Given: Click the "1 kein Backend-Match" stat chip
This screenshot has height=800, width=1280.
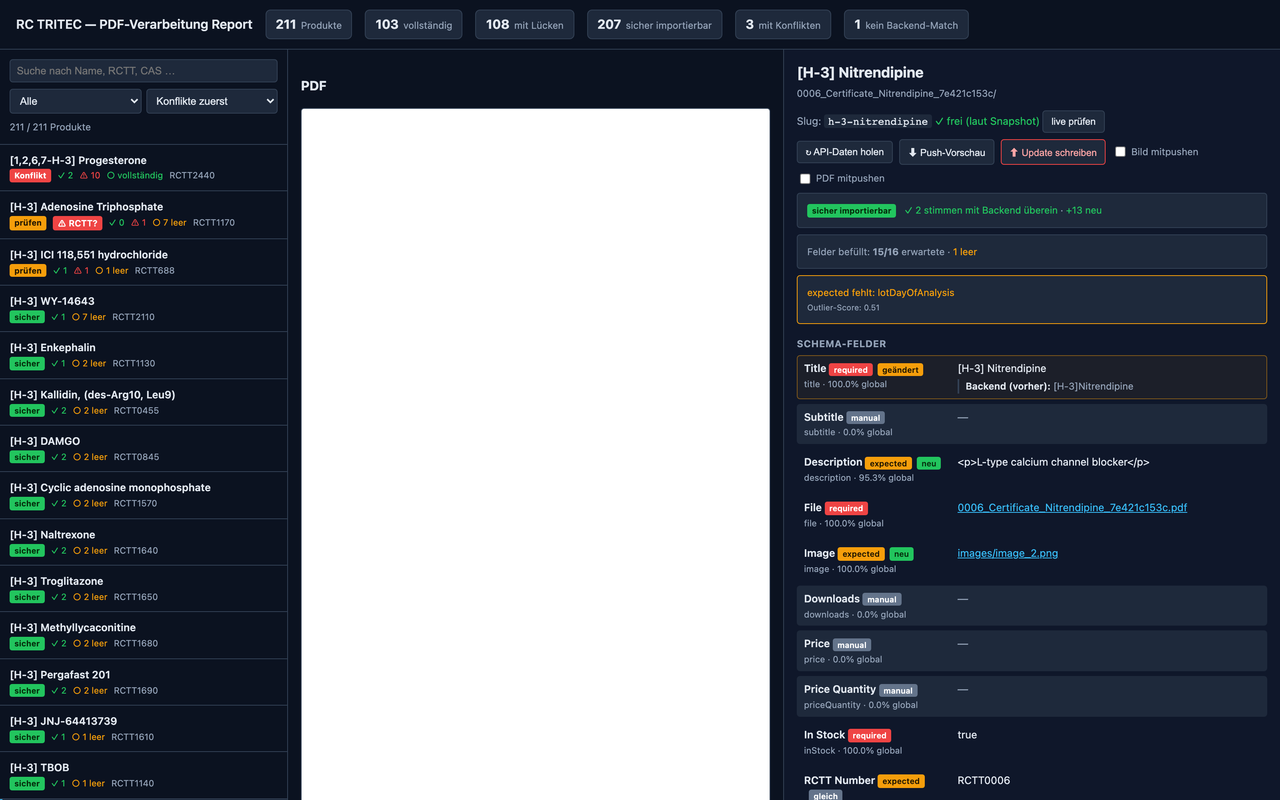Looking at the screenshot, I should [x=905, y=25].
